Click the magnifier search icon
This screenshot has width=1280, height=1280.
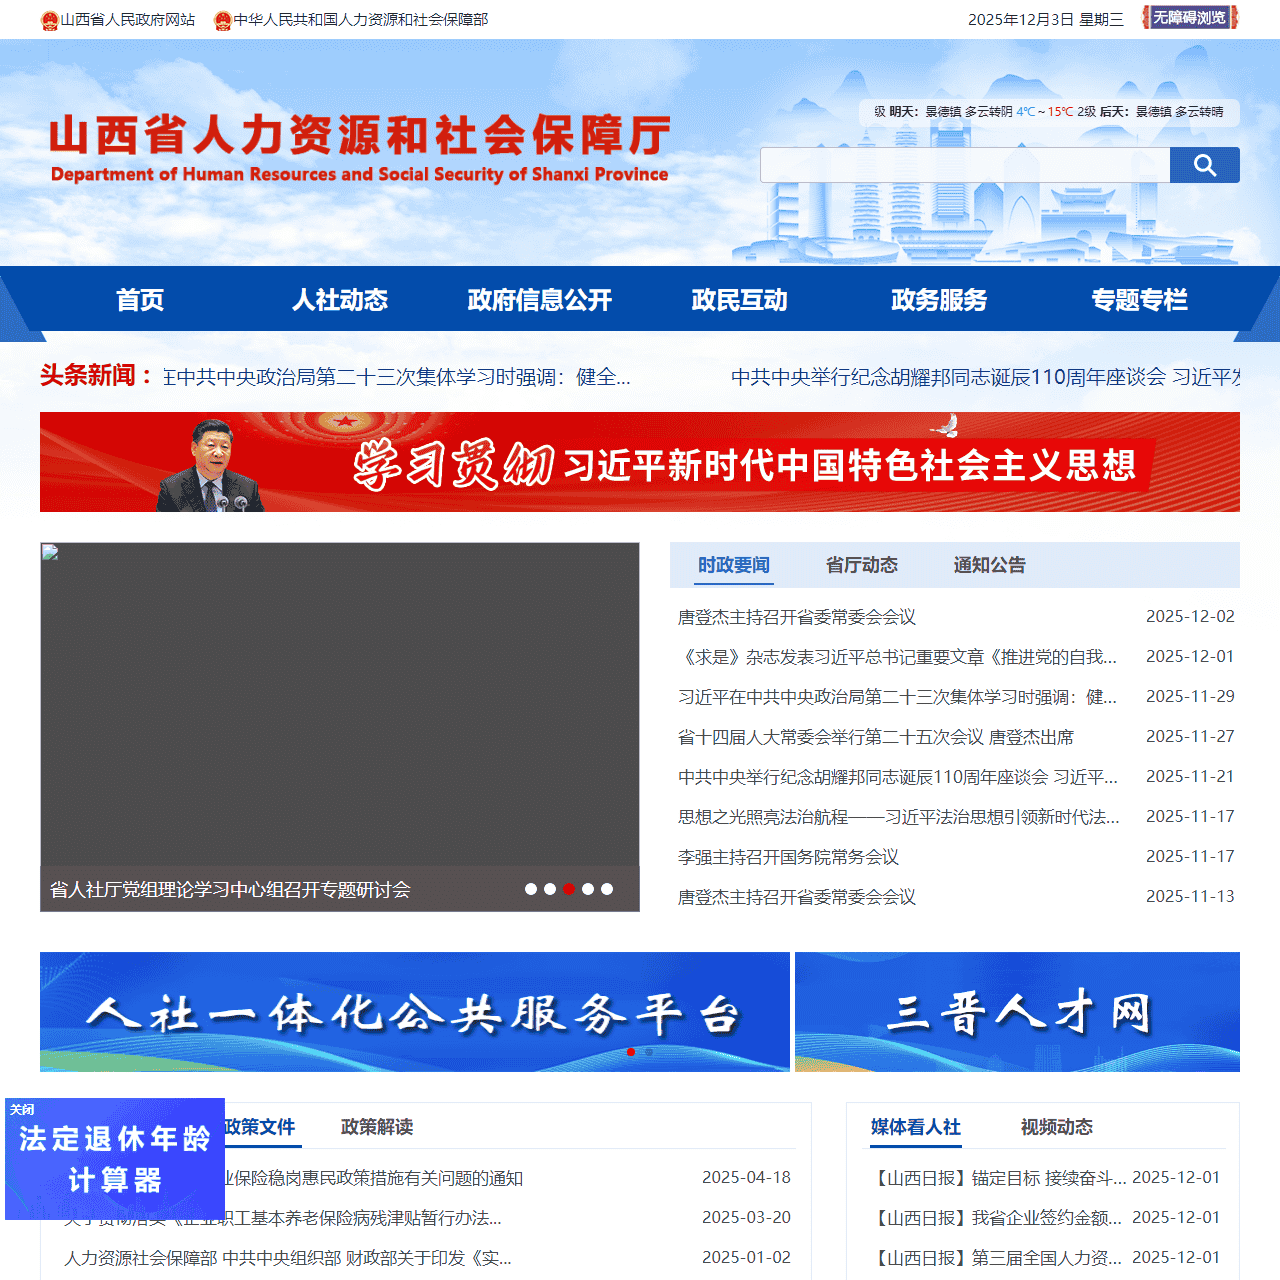1203,164
